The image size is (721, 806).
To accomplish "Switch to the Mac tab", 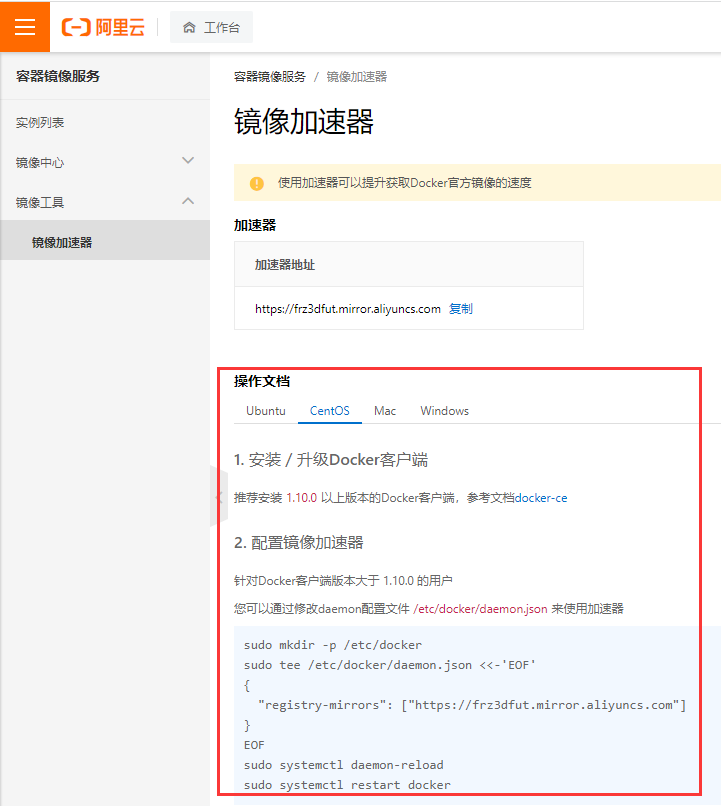I will (385, 411).
